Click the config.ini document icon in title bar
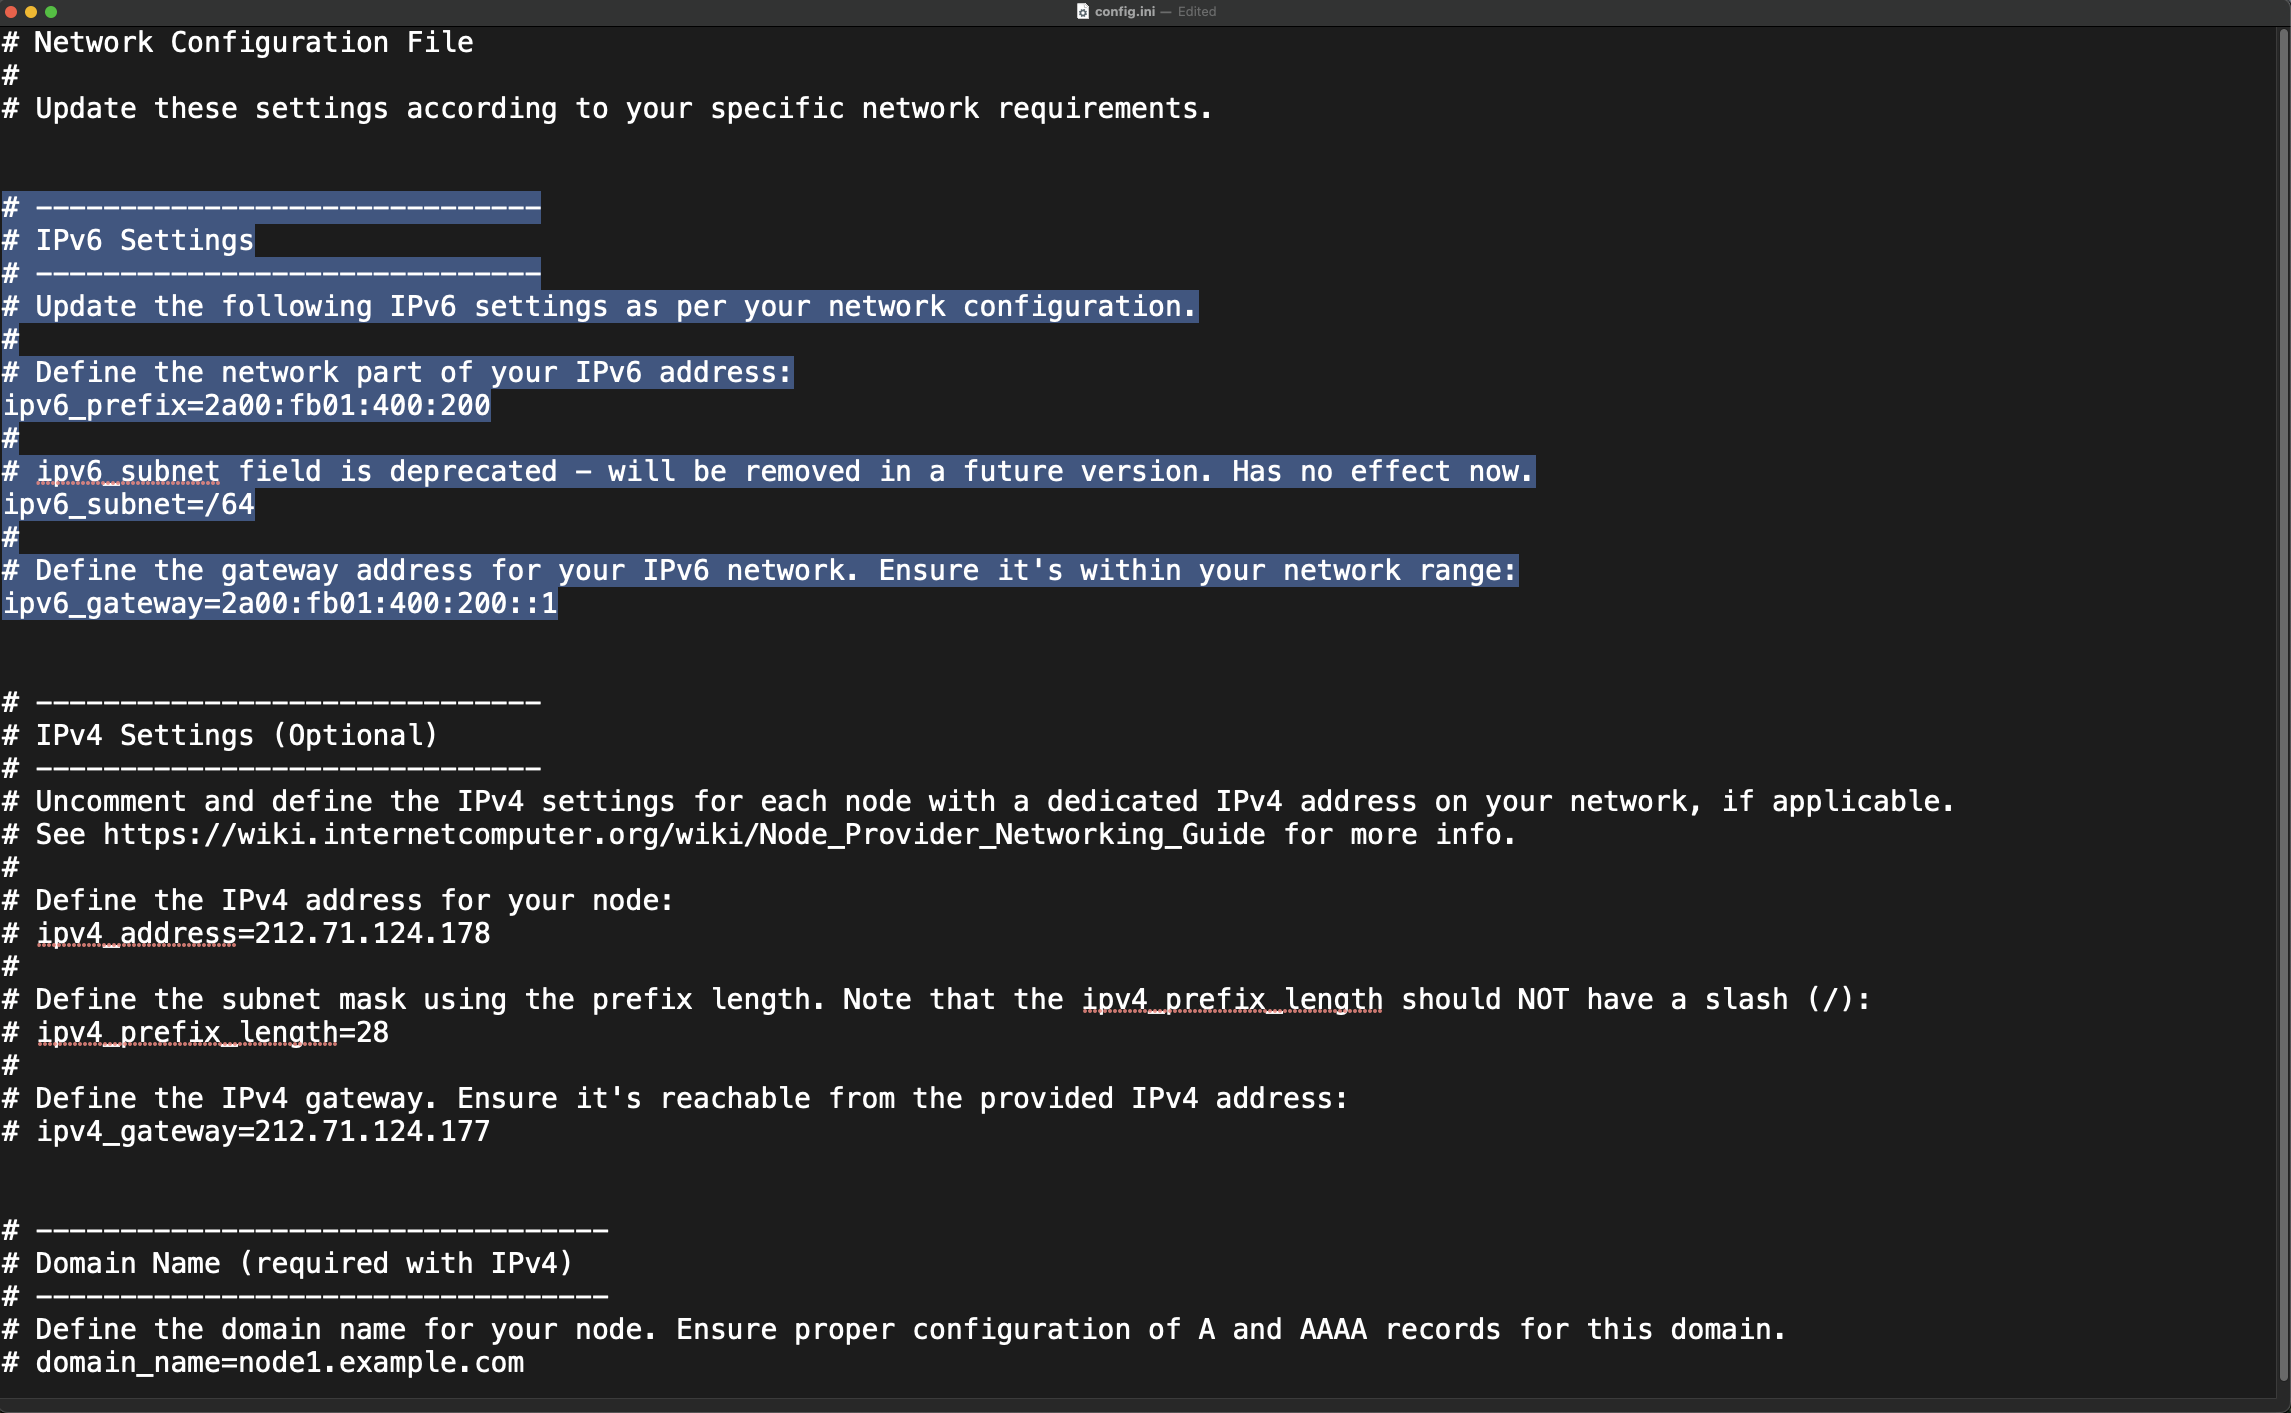2291x1413 pixels. pos(1082,11)
